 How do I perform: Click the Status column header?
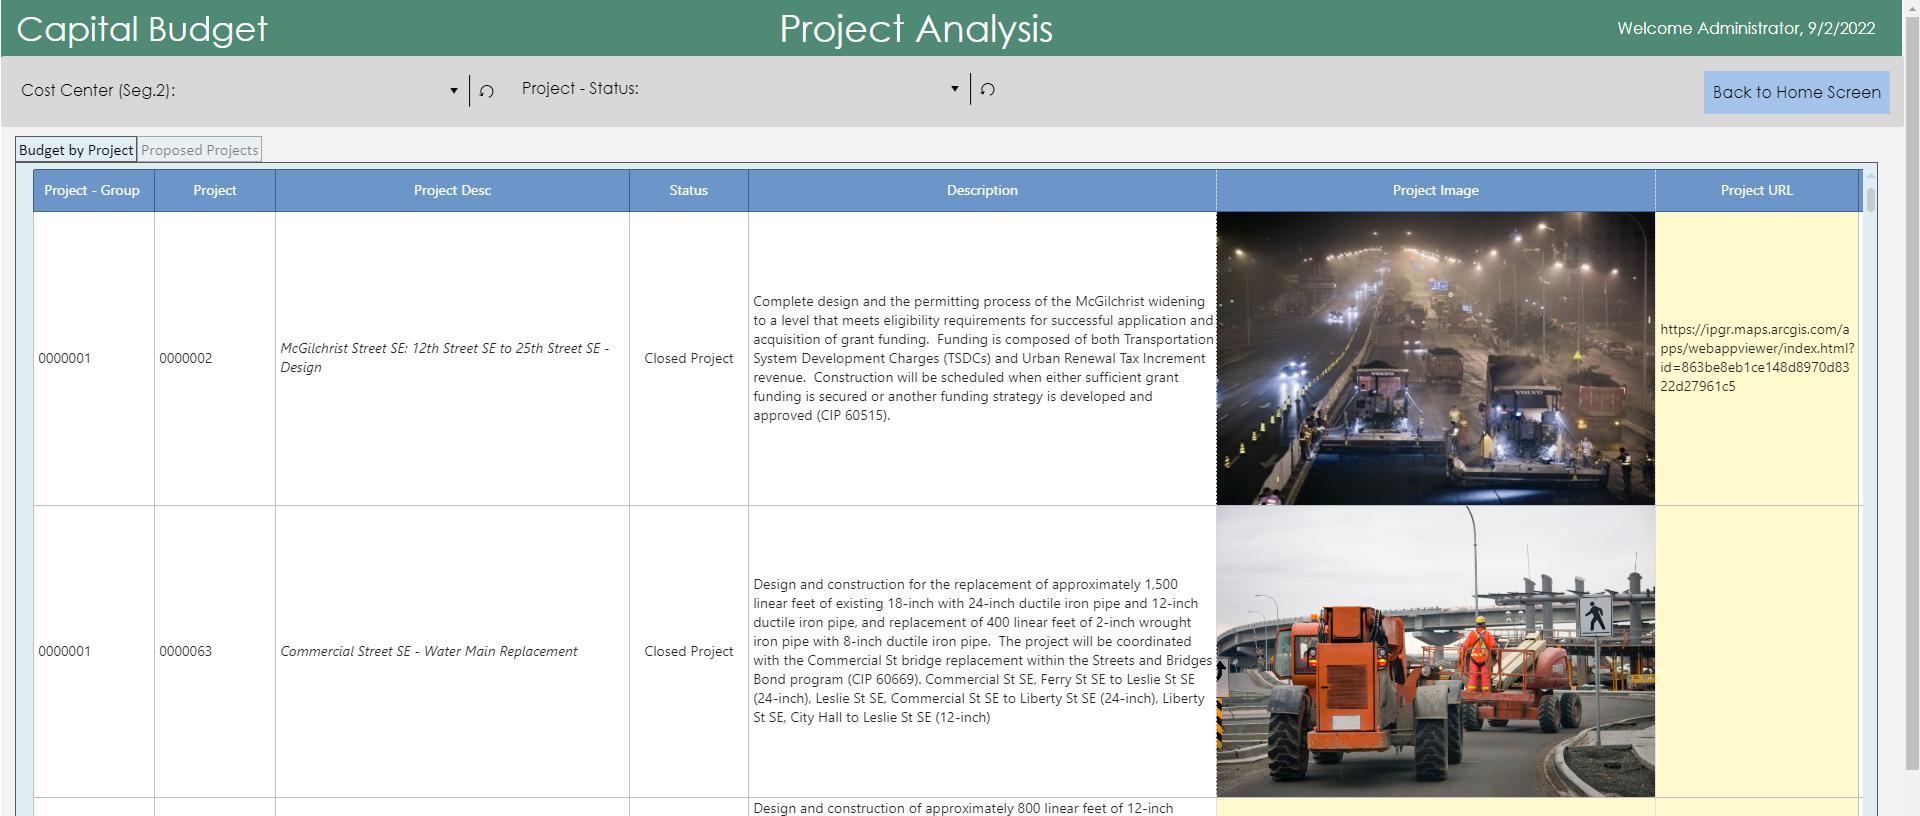pos(689,190)
